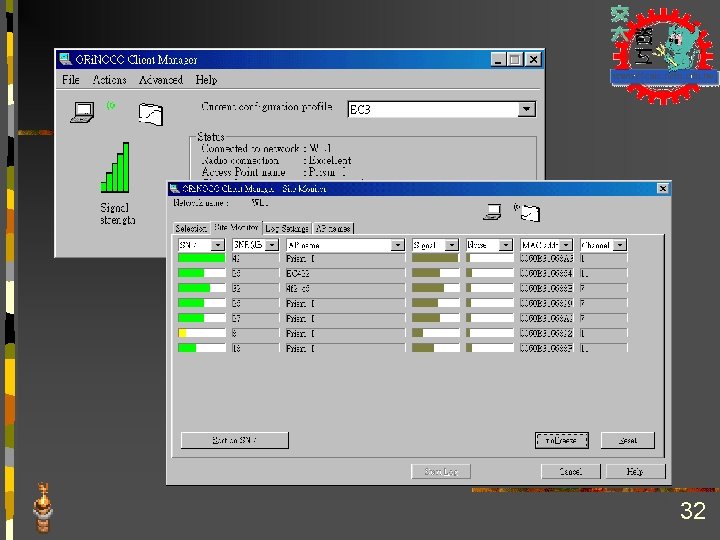Click laptop icon in Site Monitor window

(x=492, y=212)
